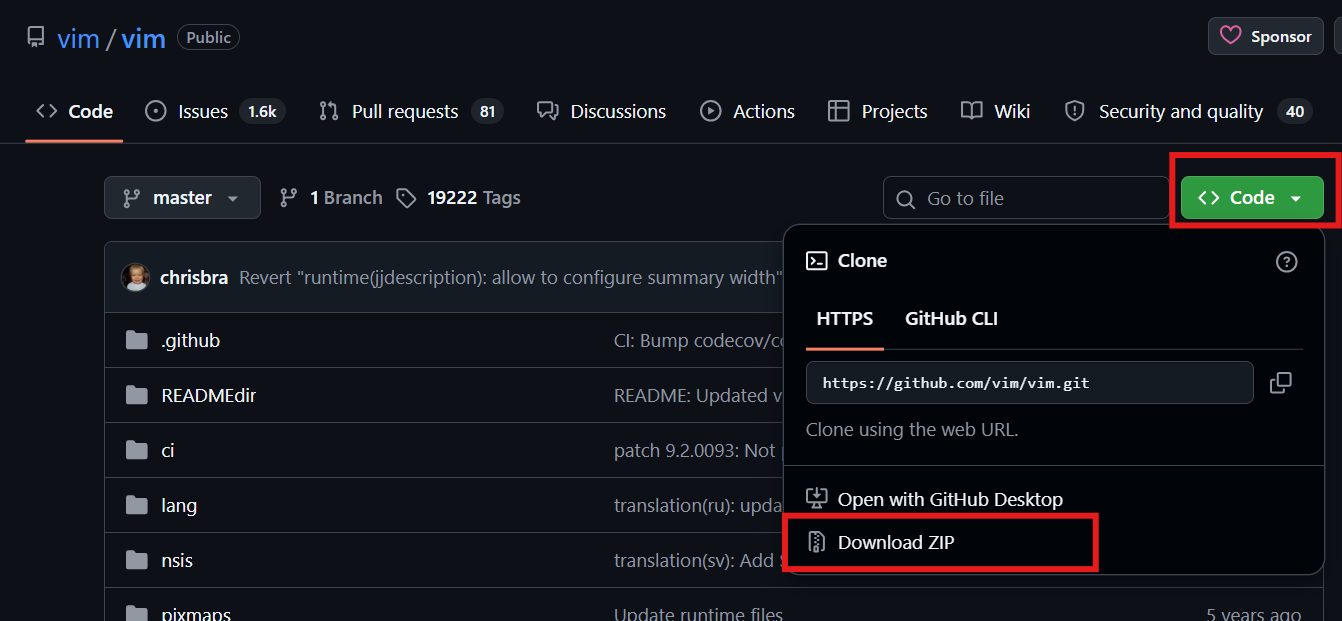The width and height of the screenshot is (1342, 621).
Task: Open the READMEdir folder
Action: pyautogui.click(x=209, y=395)
